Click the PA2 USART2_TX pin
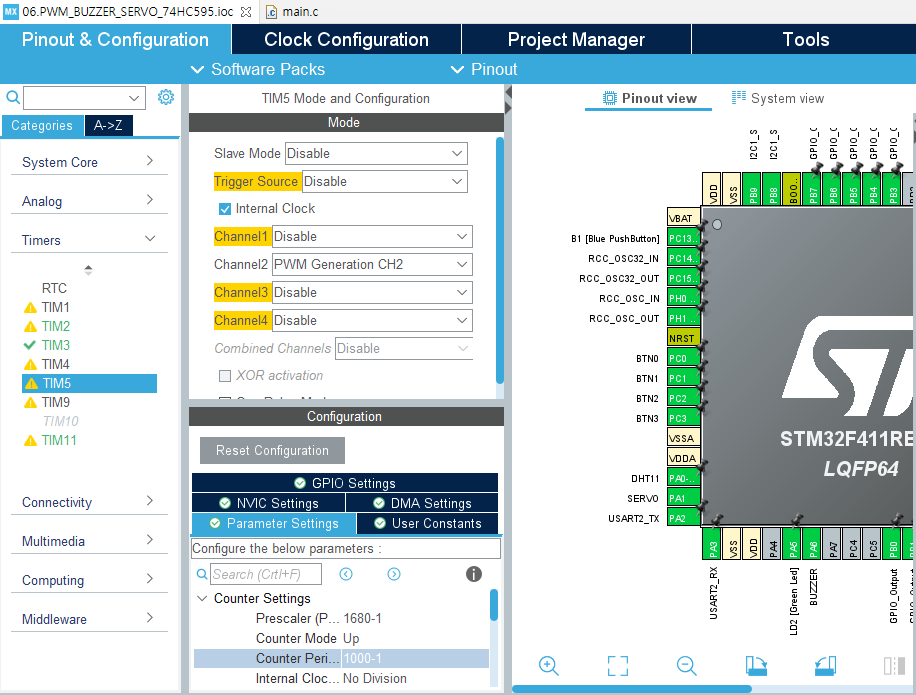The width and height of the screenshot is (916, 695). pos(683,518)
